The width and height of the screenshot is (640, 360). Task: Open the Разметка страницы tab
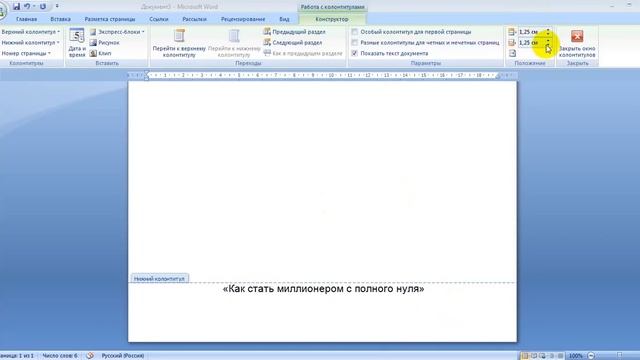pyautogui.click(x=110, y=19)
